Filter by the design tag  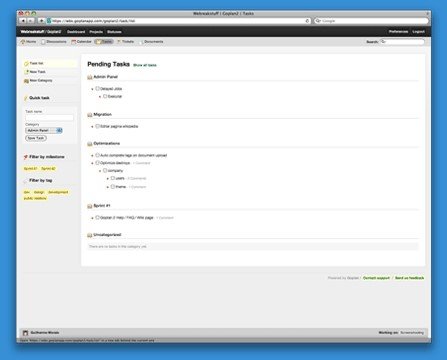pyautogui.click(x=39, y=192)
